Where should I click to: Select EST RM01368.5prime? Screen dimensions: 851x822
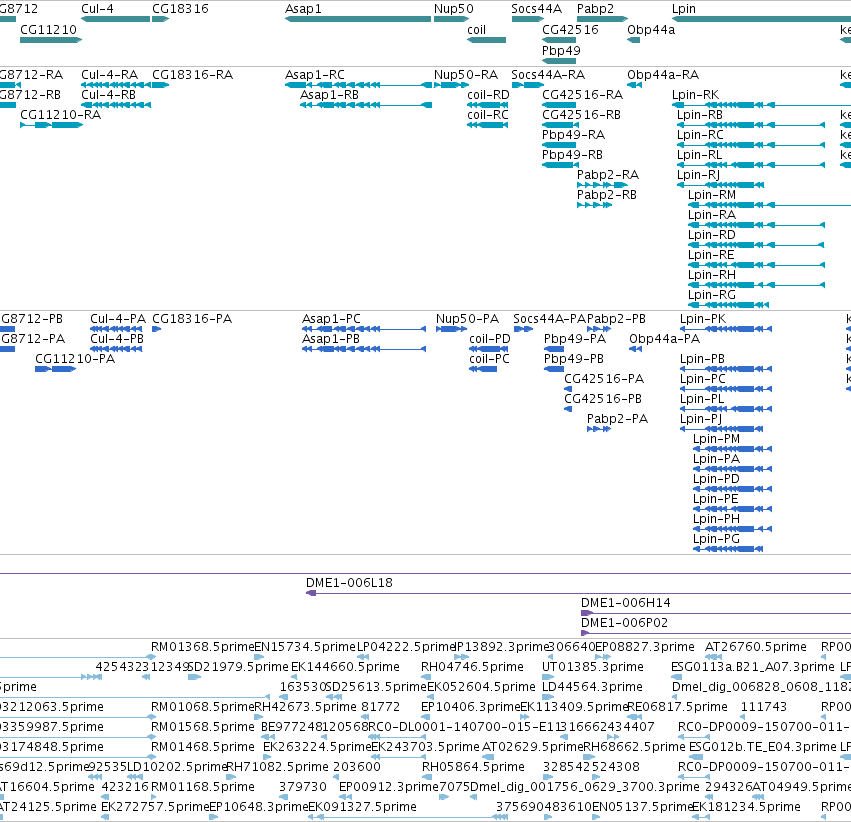202,647
